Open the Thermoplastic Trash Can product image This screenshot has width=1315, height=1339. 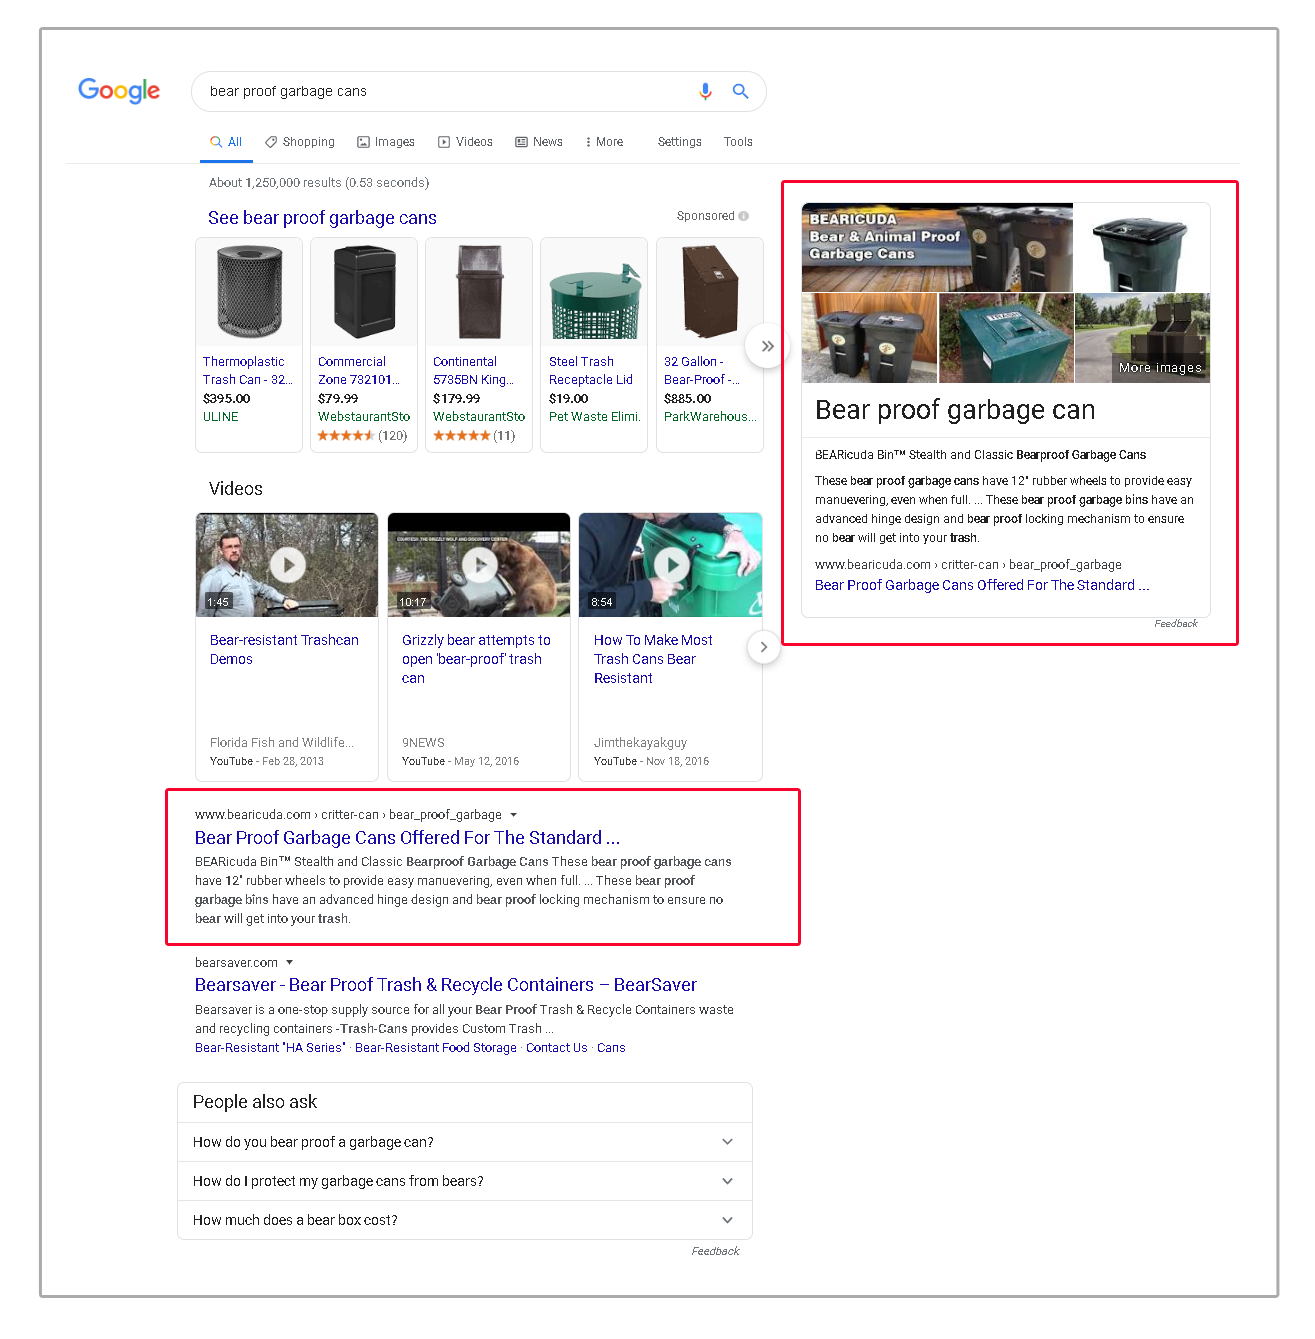pyautogui.click(x=249, y=292)
